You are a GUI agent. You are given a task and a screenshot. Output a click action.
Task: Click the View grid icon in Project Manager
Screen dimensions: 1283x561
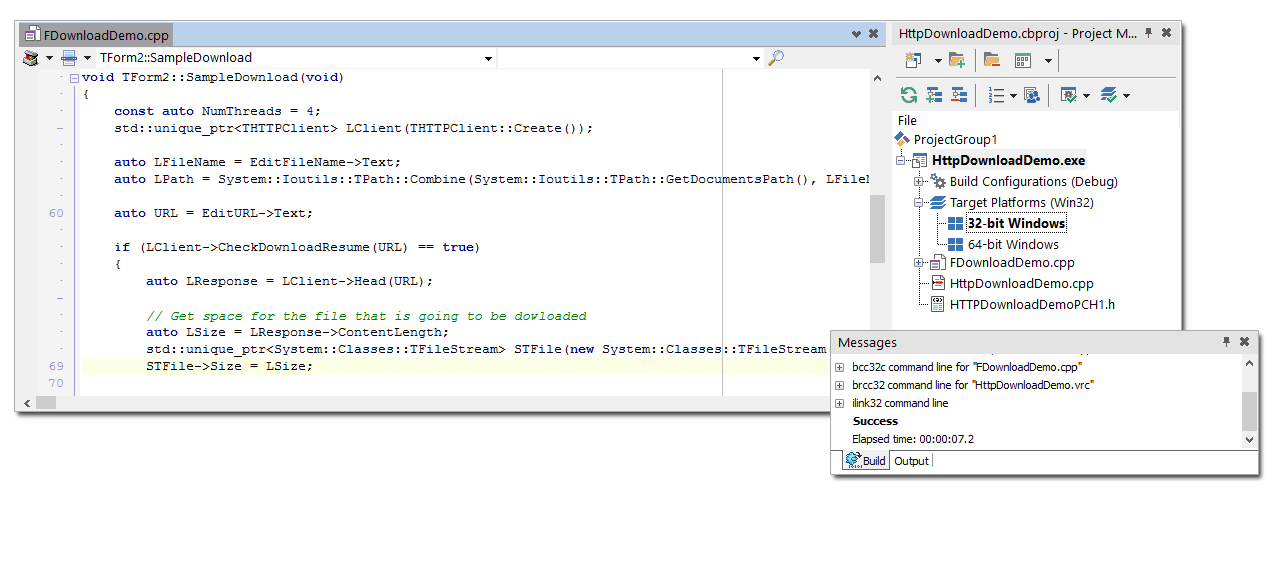1023,61
